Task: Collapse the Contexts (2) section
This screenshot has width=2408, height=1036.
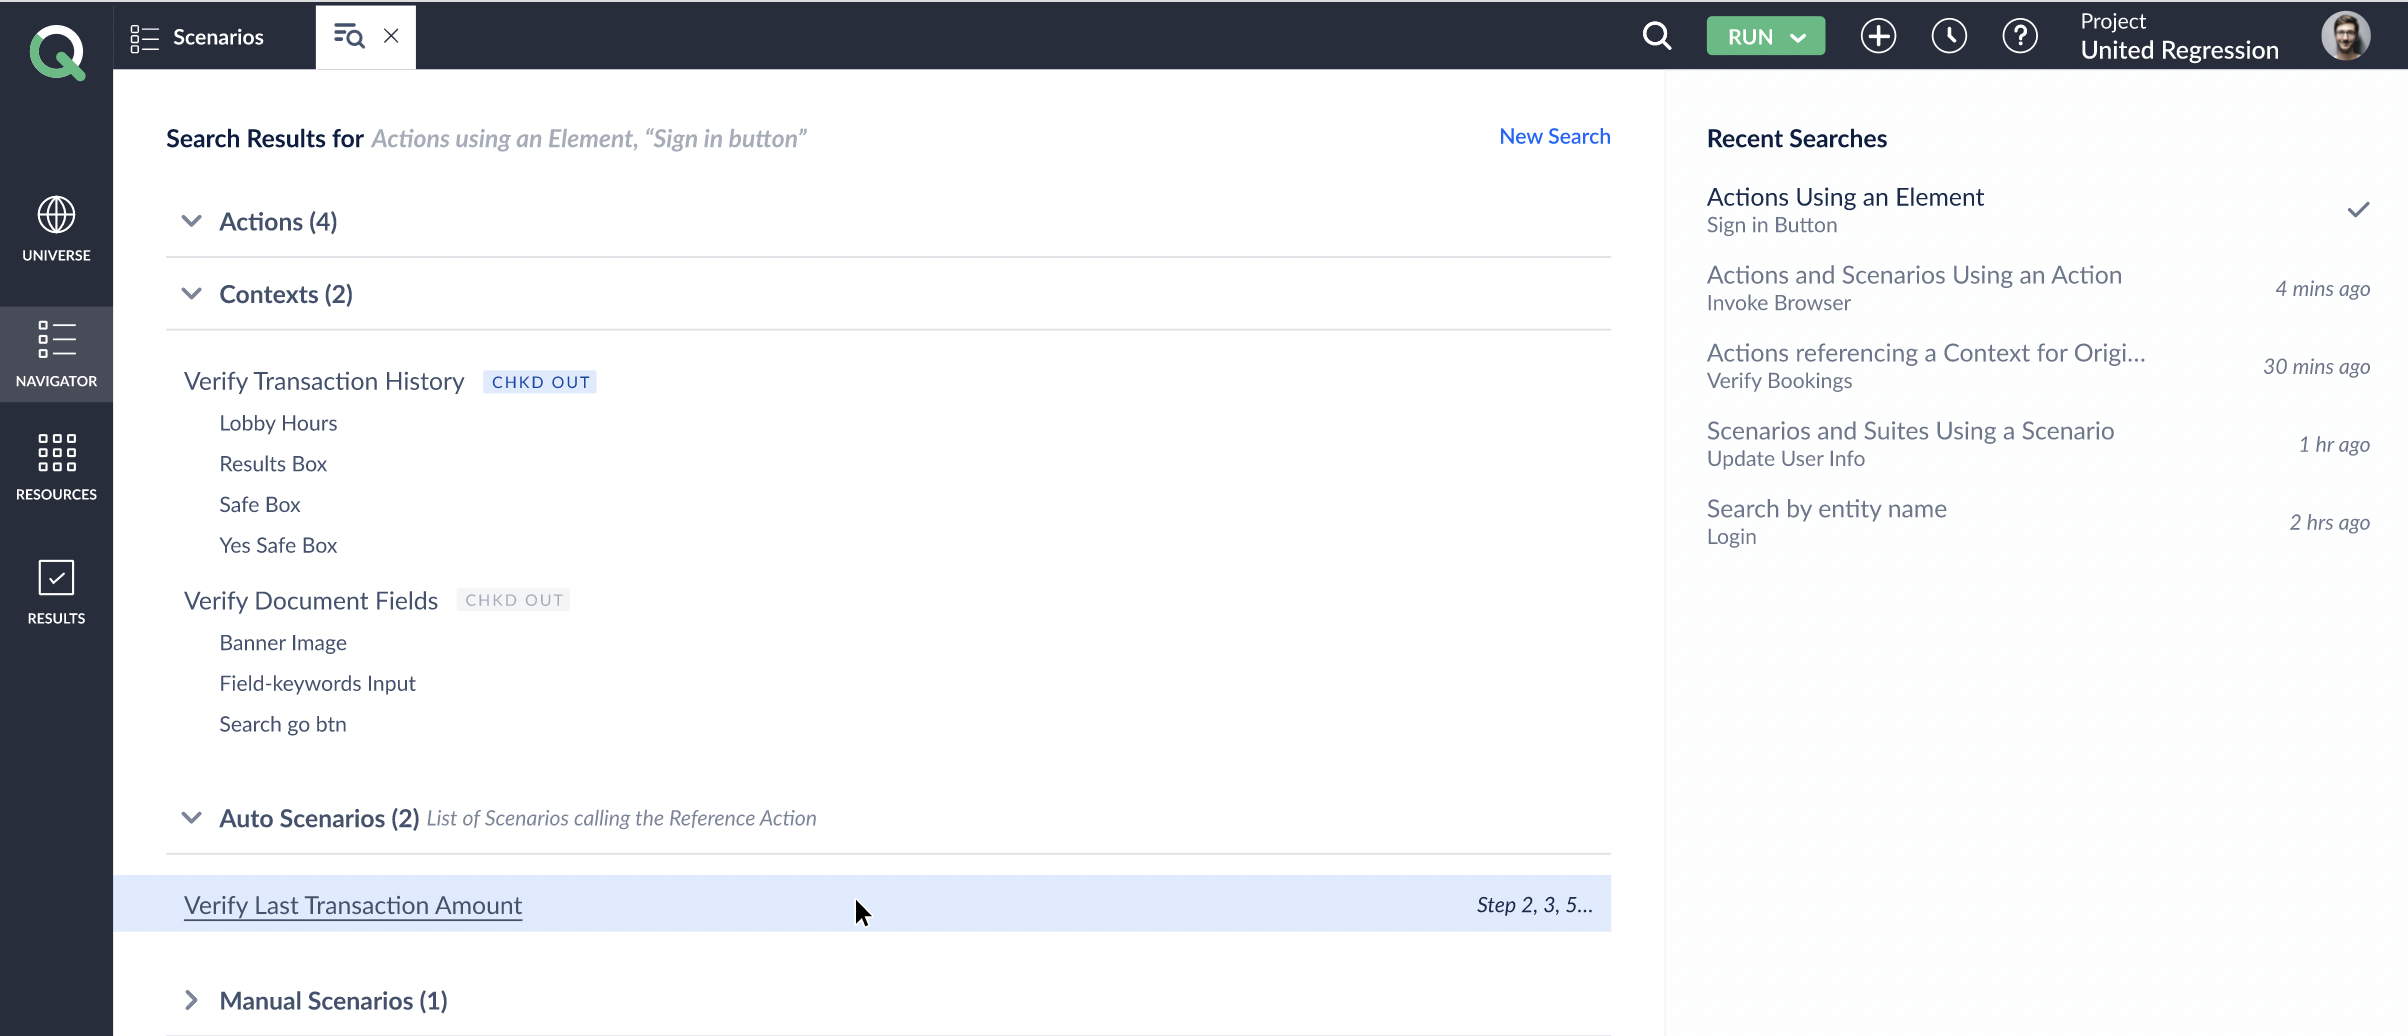Action: (x=191, y=294)
